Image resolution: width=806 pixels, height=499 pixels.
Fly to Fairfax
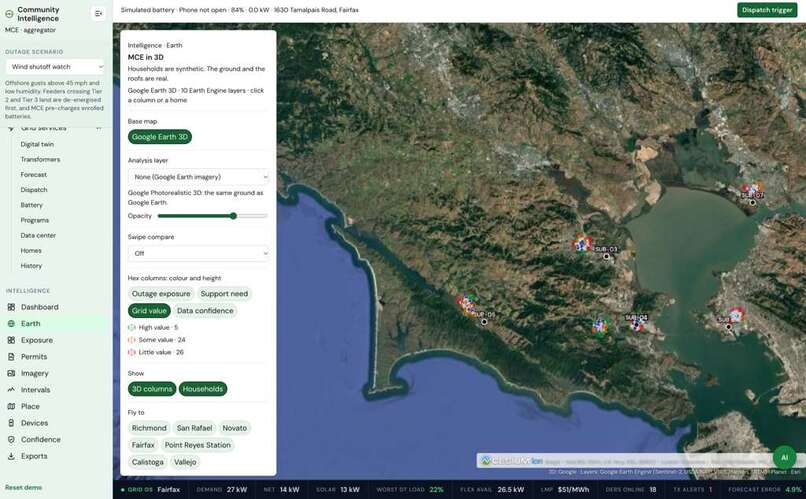143,445
